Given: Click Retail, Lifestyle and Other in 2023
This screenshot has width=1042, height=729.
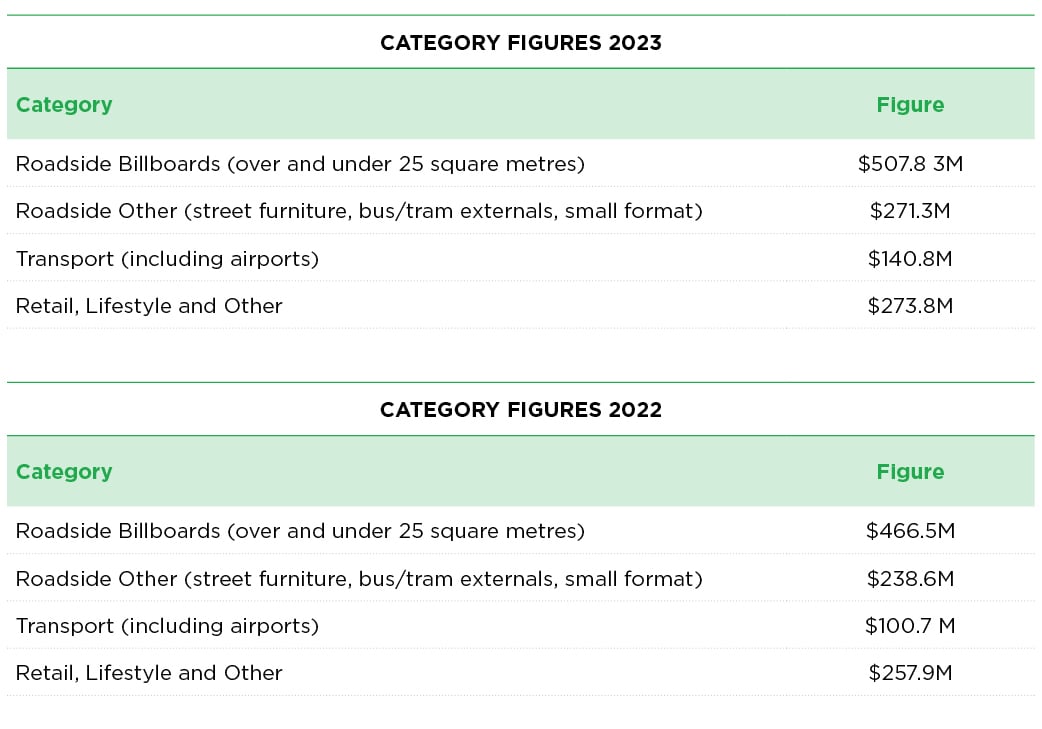Looking at the screenshot, I should point(149,306).
